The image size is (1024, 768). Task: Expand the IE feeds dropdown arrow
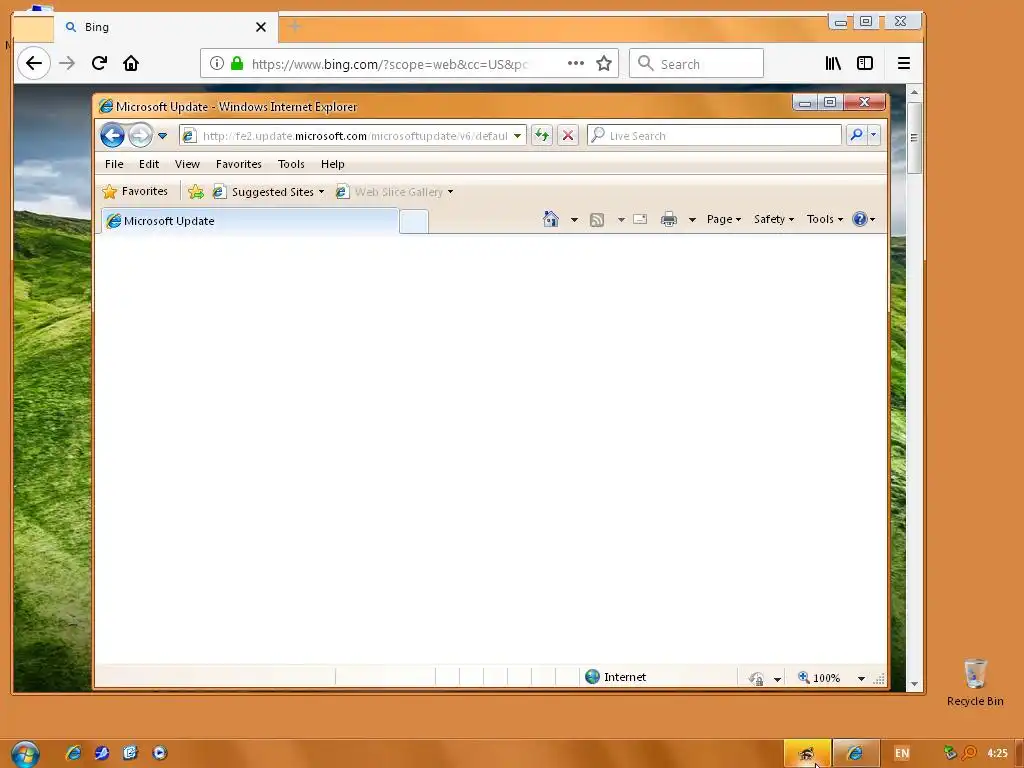click(621, 220)
